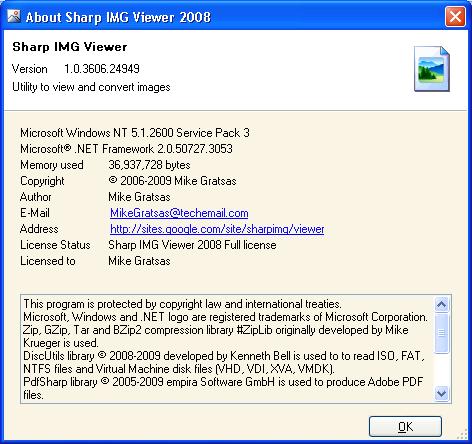Click the line starting 'Zip, GZip, Tar and BZip2'
The height and width of the screenshot is (444, 472).
coord(216,330)
